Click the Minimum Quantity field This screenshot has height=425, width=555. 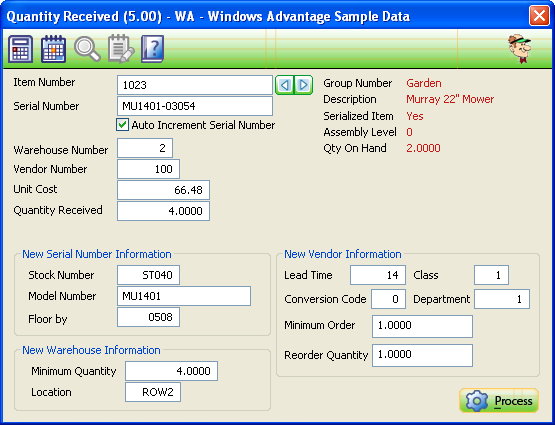click(x=171, y=371)
